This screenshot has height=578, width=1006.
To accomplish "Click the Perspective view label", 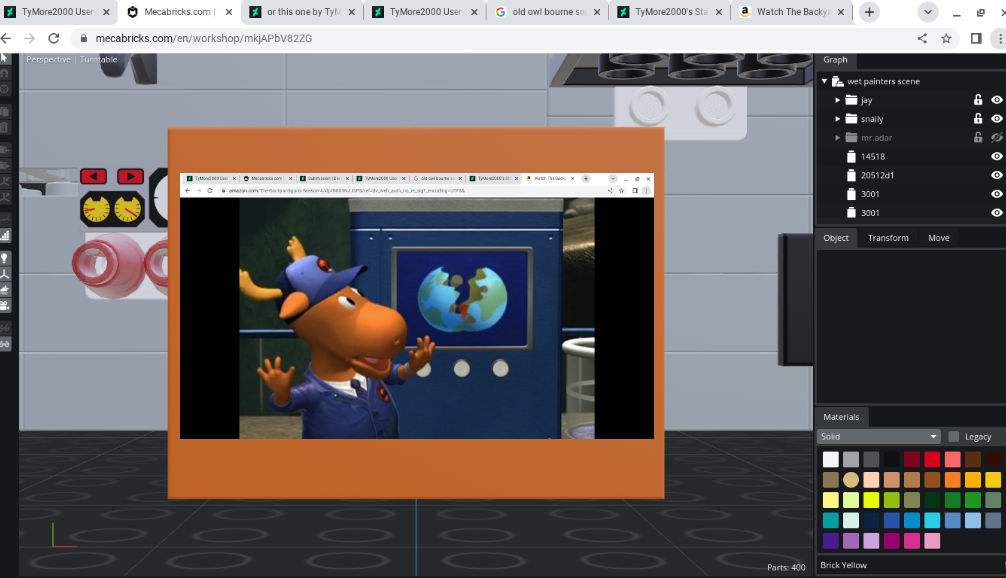I will pyautogui.click(x=48, y=60).
